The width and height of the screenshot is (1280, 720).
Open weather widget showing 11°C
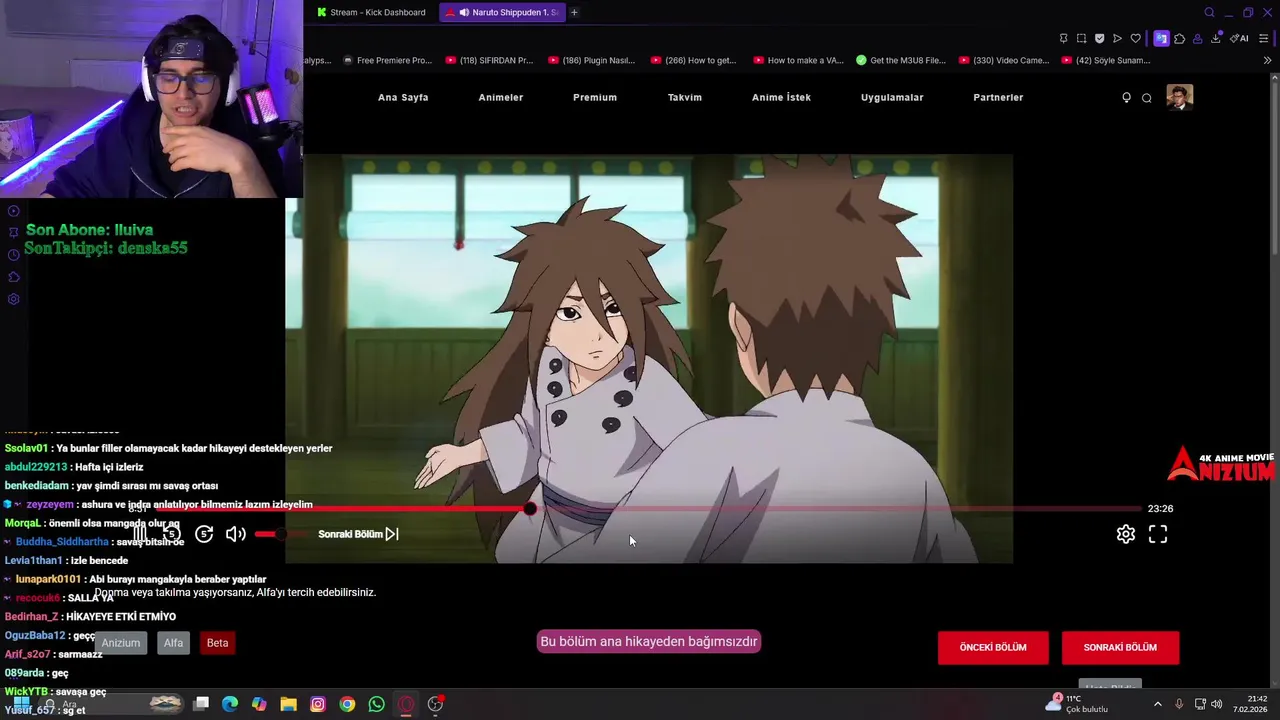[1077, 704]
